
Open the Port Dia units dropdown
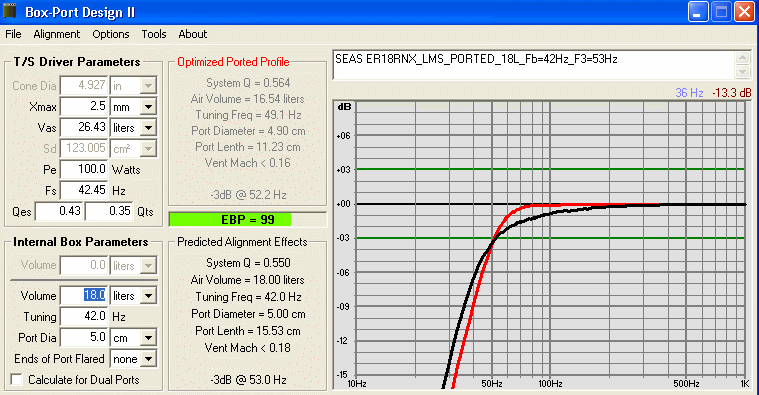tap(149, 337)
